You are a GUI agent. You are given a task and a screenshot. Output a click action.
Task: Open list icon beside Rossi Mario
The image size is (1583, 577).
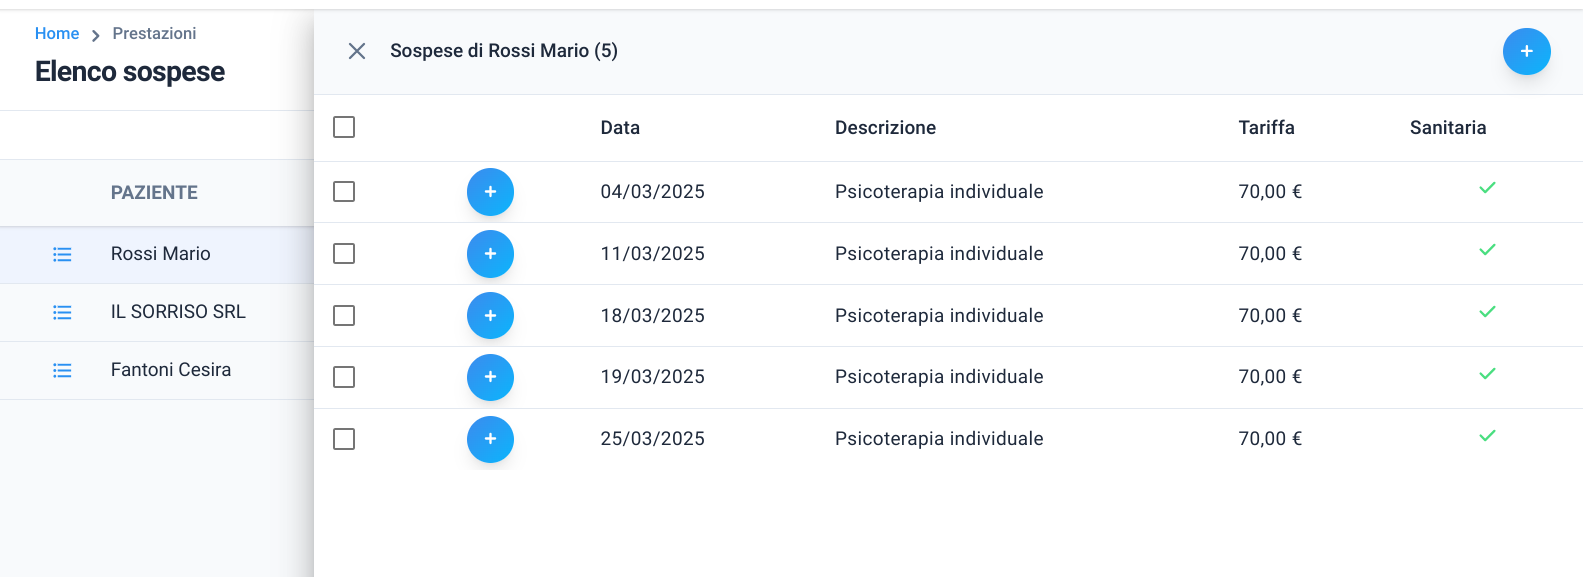coord(62,255)
